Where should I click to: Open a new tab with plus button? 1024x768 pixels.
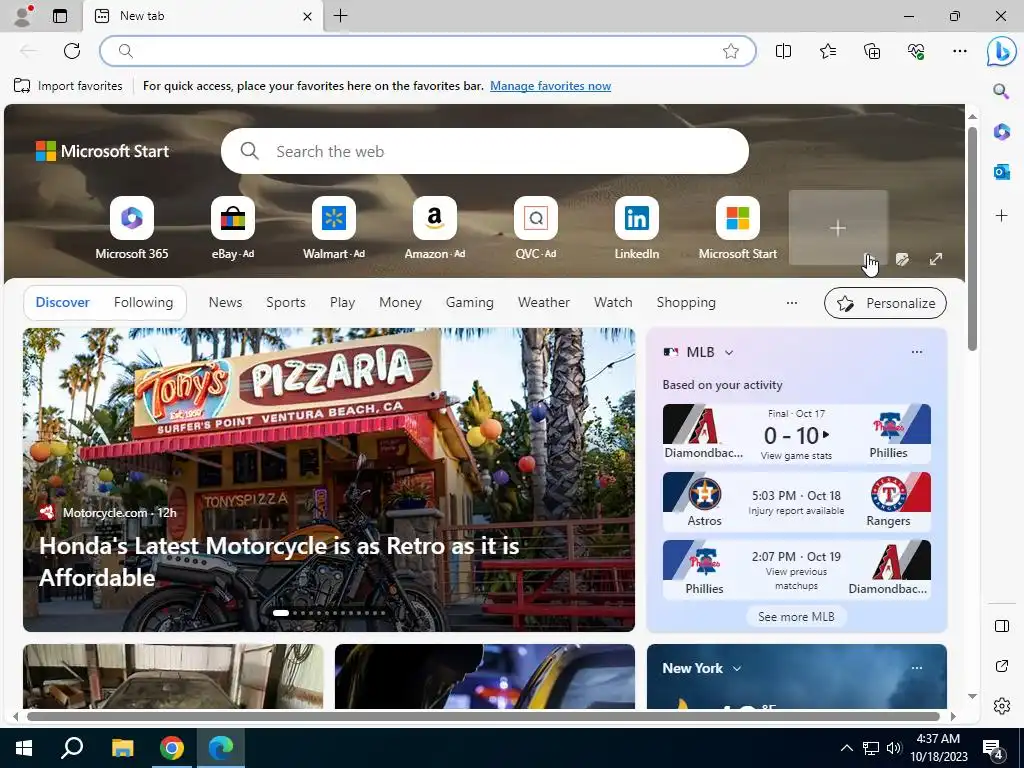[341, 16]
